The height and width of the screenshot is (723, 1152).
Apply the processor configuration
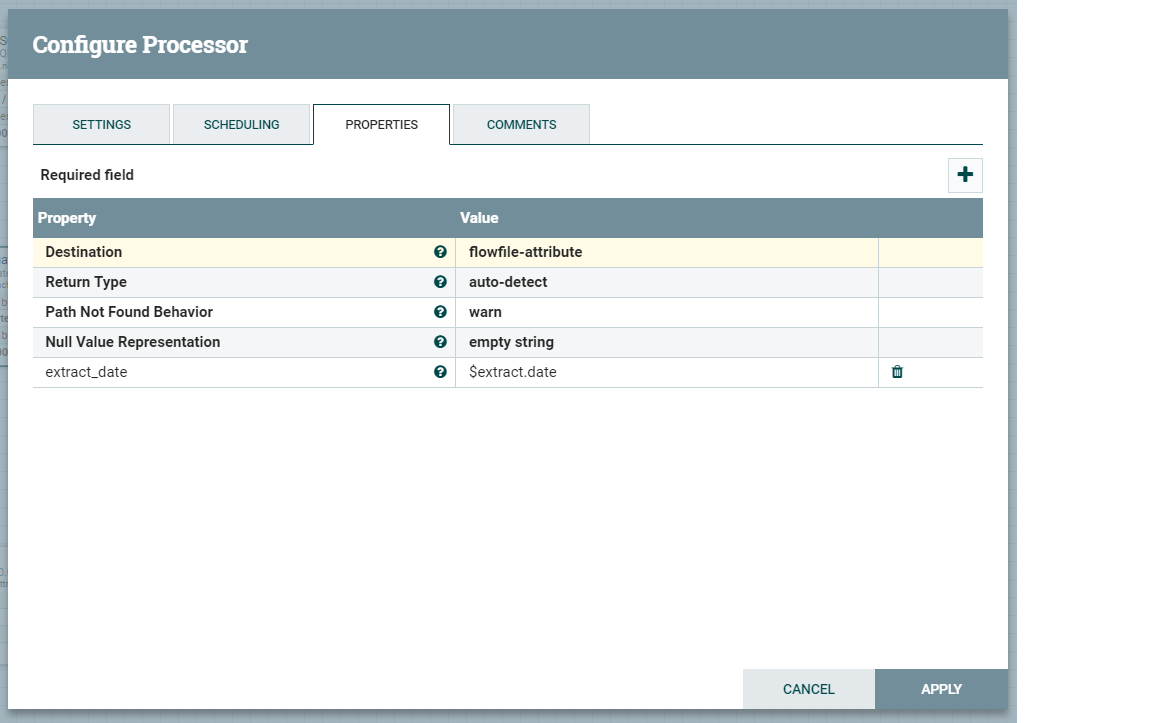click(x=940, y=689)
